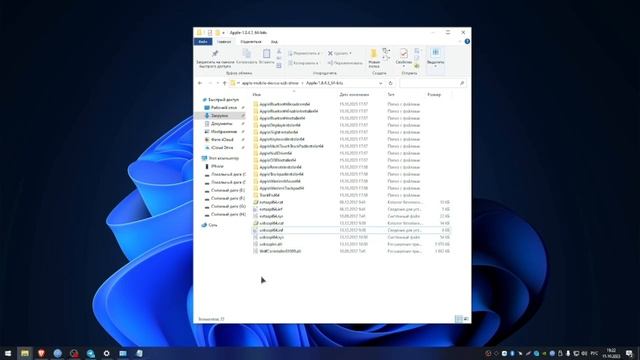
Task: Click the Удалить (Delete) X icon
Action: point(330,53)
